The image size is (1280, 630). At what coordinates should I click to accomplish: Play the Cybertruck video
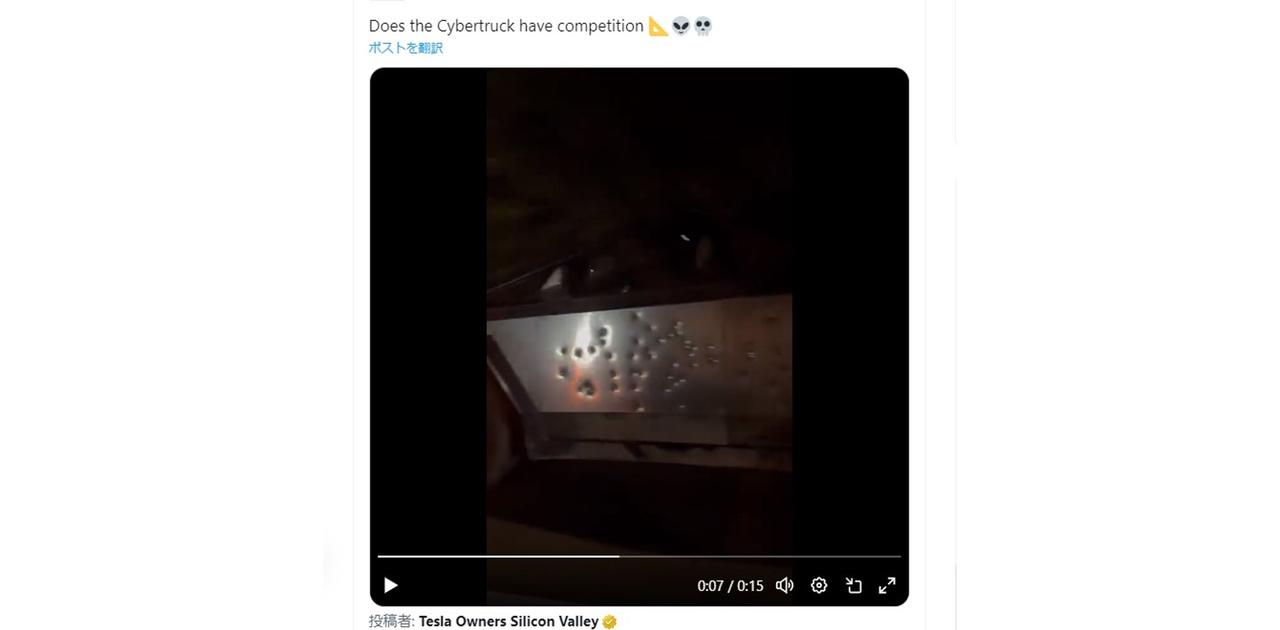click(391, 585)
